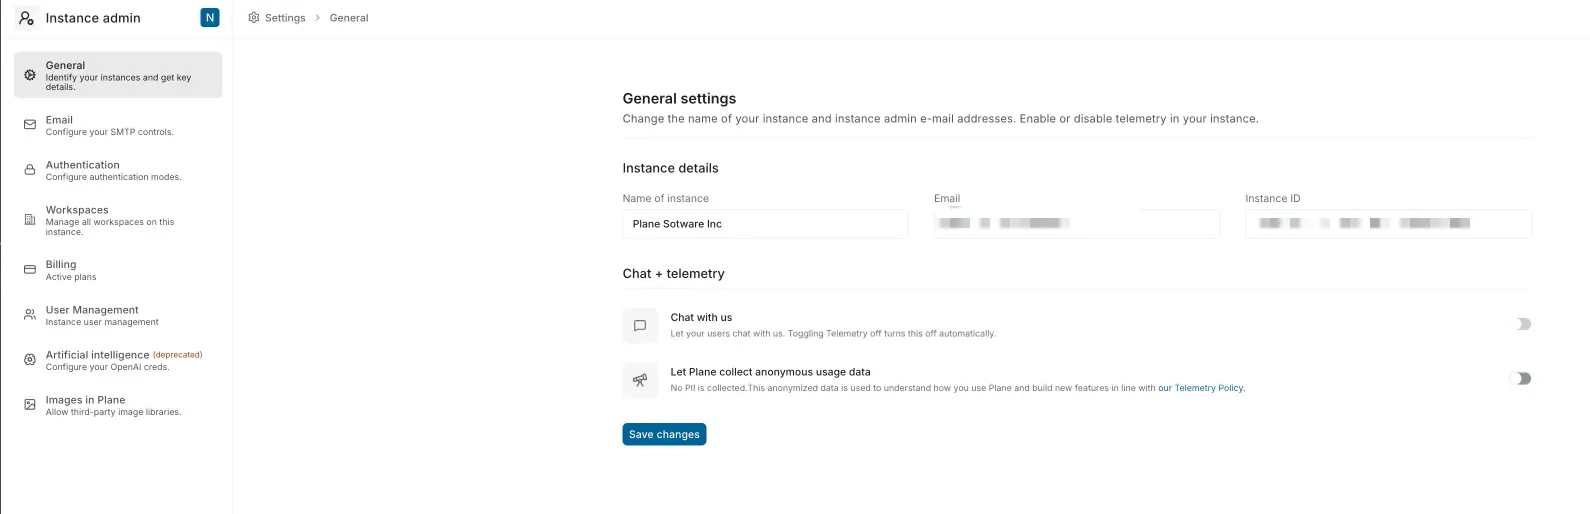Go to Images in Plane settings
This screenshot has height=514, width=1590.
(112, 405)
